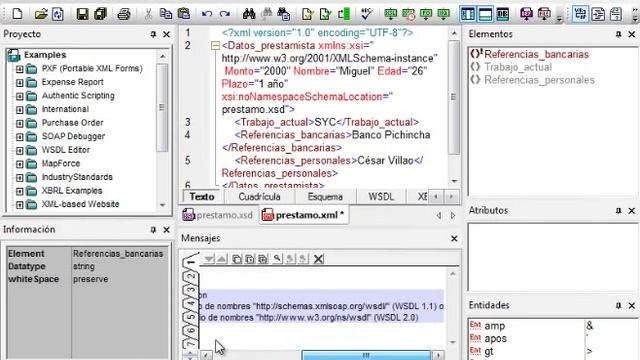
Task: Click the Find in Files icon
Action: pyautogui.click(x=283, y=14)
